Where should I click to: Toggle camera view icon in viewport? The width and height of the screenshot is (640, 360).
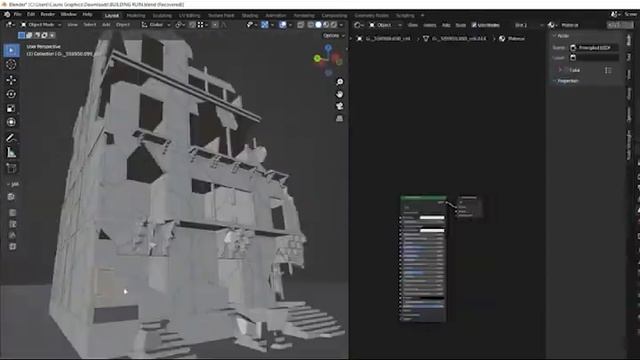[340, 106]
